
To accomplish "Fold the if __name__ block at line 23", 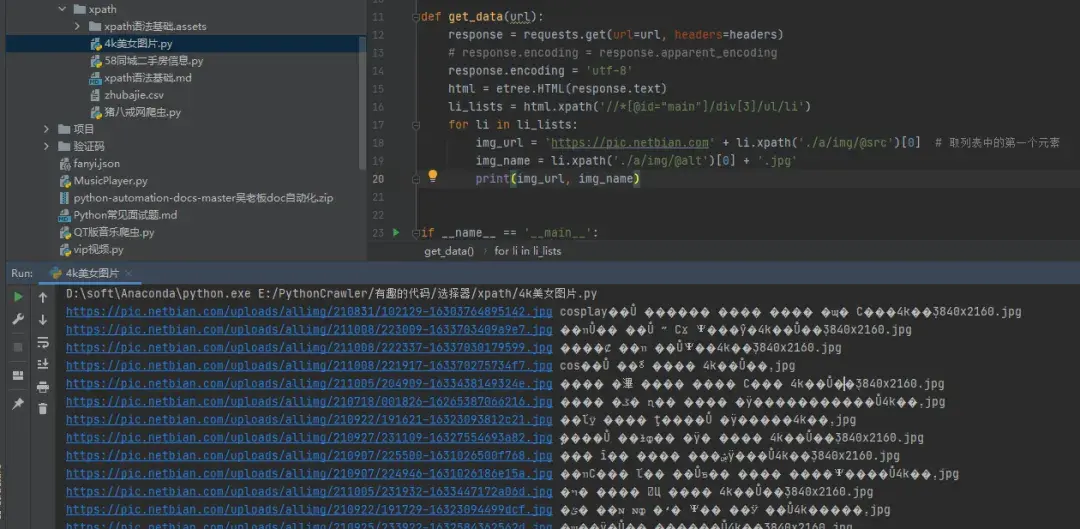I will click(x=415, y=233).
